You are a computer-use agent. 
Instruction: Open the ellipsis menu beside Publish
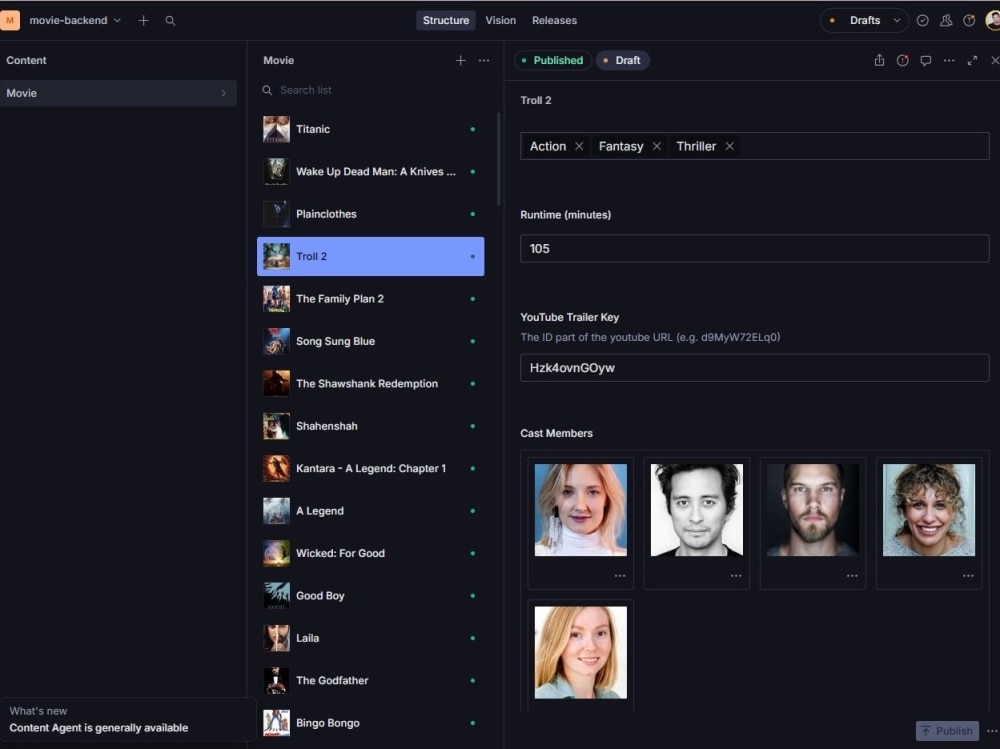click(x=992, y=730)
